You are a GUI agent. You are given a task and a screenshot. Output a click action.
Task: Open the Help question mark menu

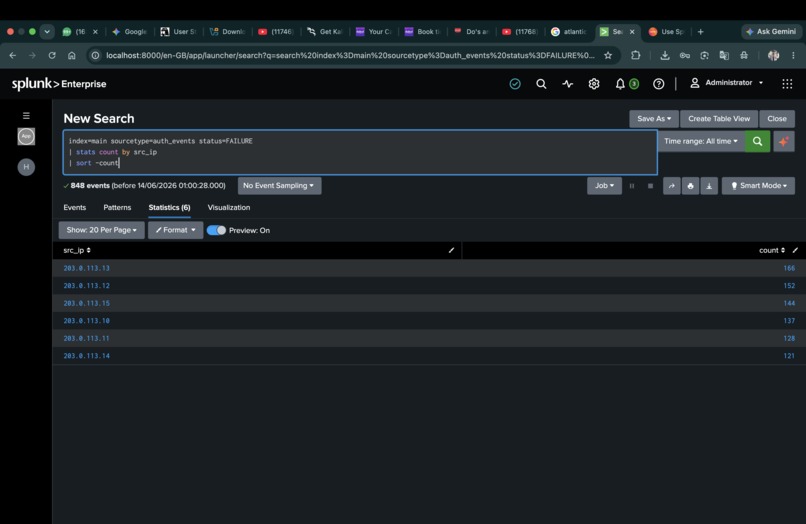pos(658,84)
